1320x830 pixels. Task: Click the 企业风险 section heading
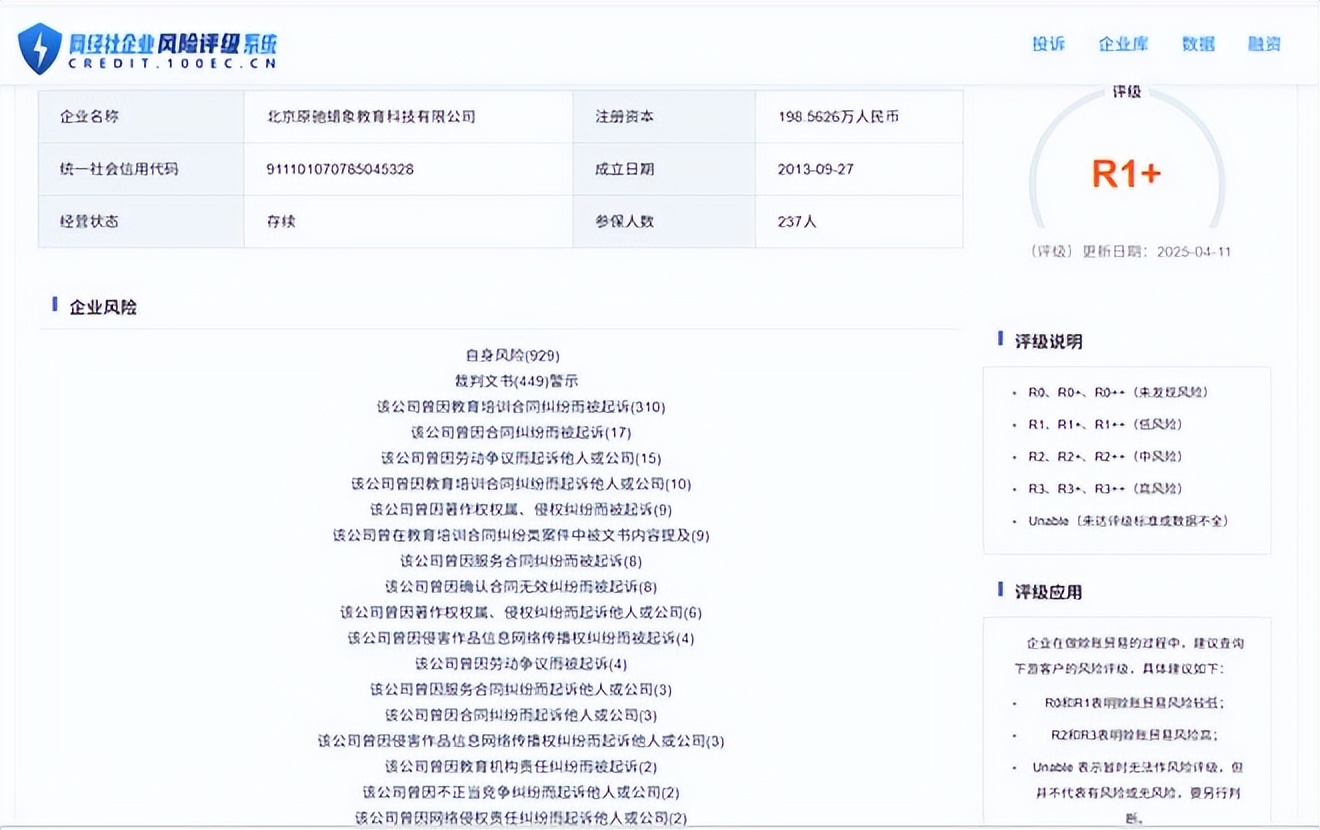point(103,307)
